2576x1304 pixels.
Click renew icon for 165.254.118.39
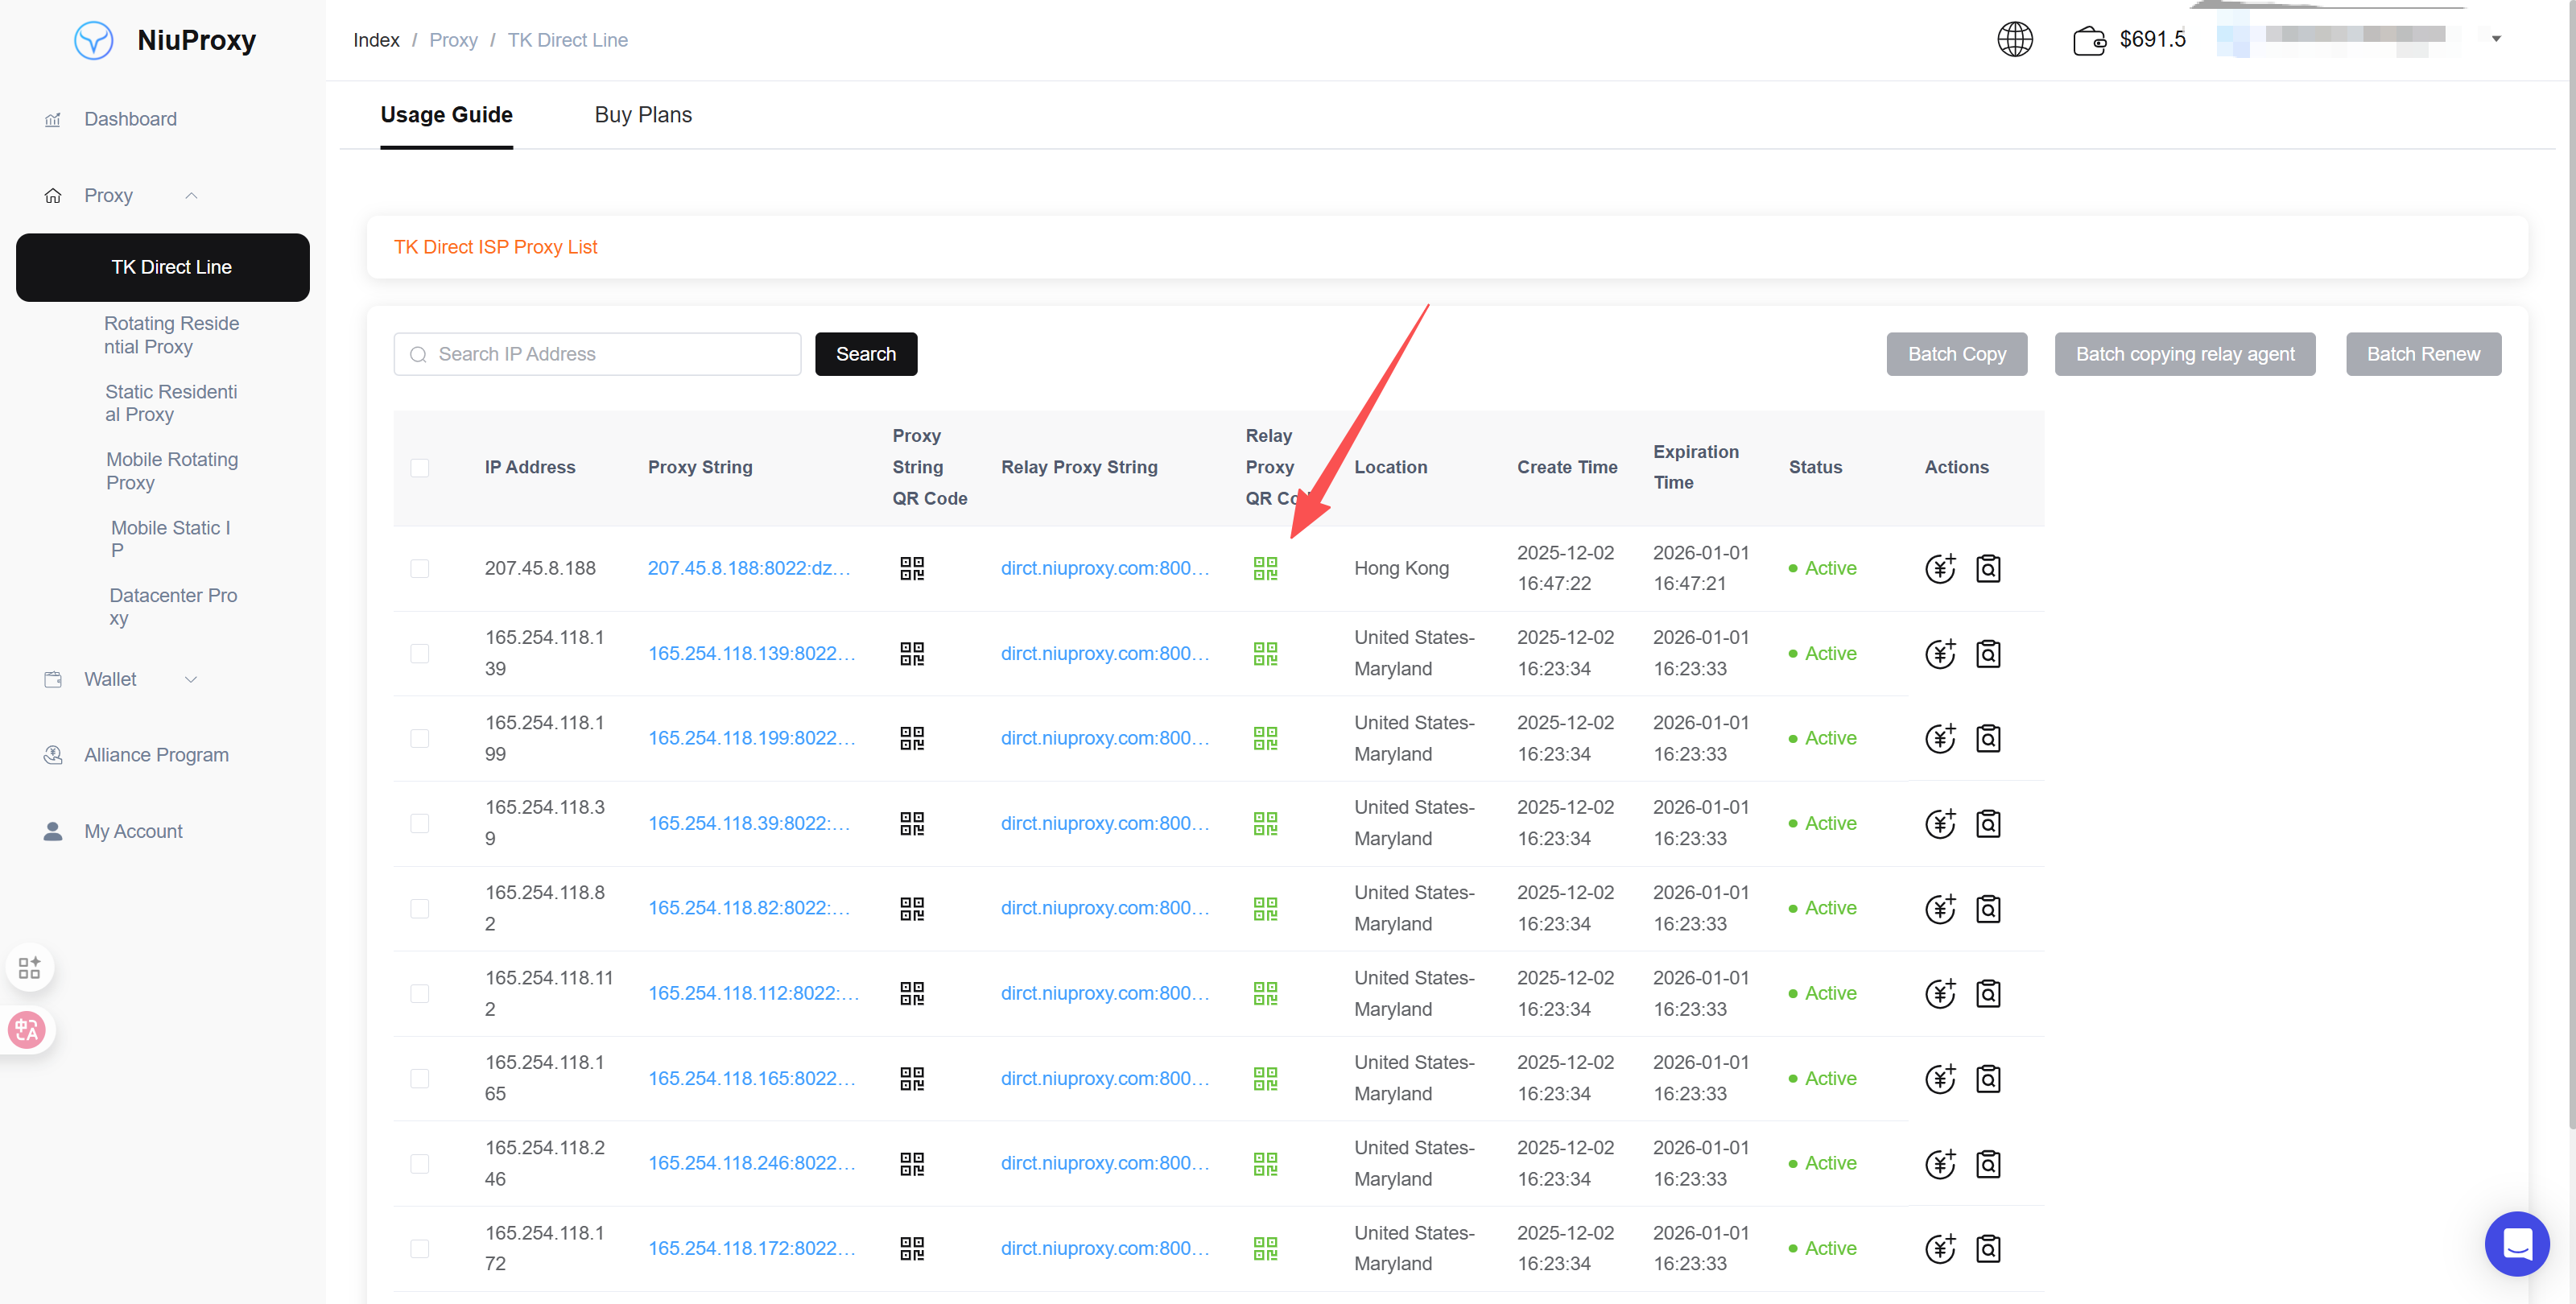pyautogui.click(x=1940, y=823)
